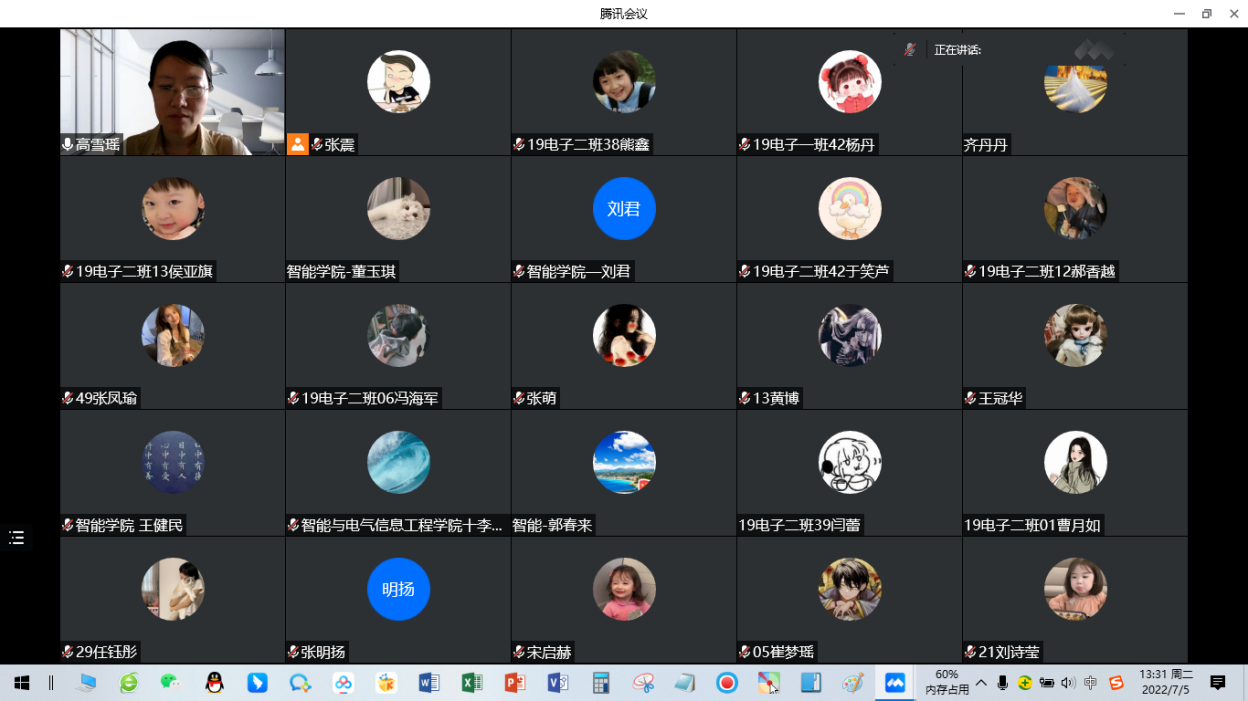Launch Excel from the taskbar

pos(472,683)
